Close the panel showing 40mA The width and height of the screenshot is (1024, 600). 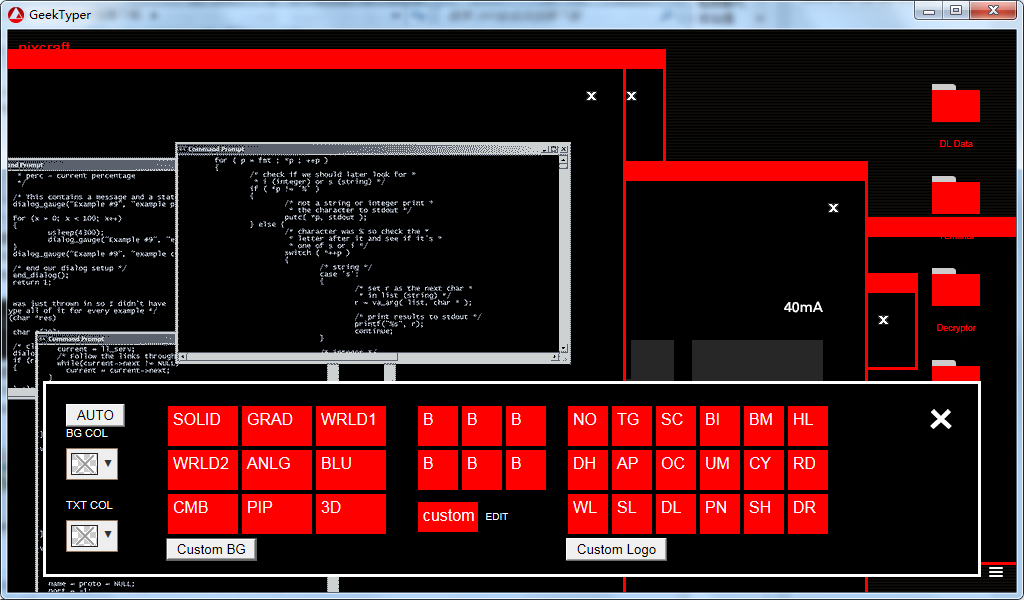point(833,208)
